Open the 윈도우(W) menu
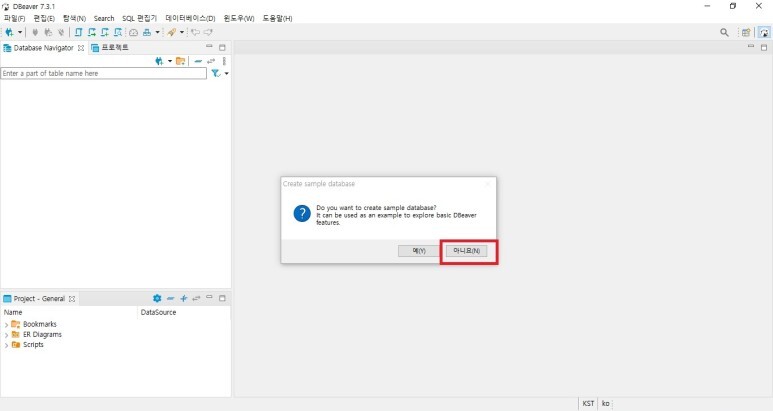The width and height of the screenshot is (773, 411). pos(239,18)
